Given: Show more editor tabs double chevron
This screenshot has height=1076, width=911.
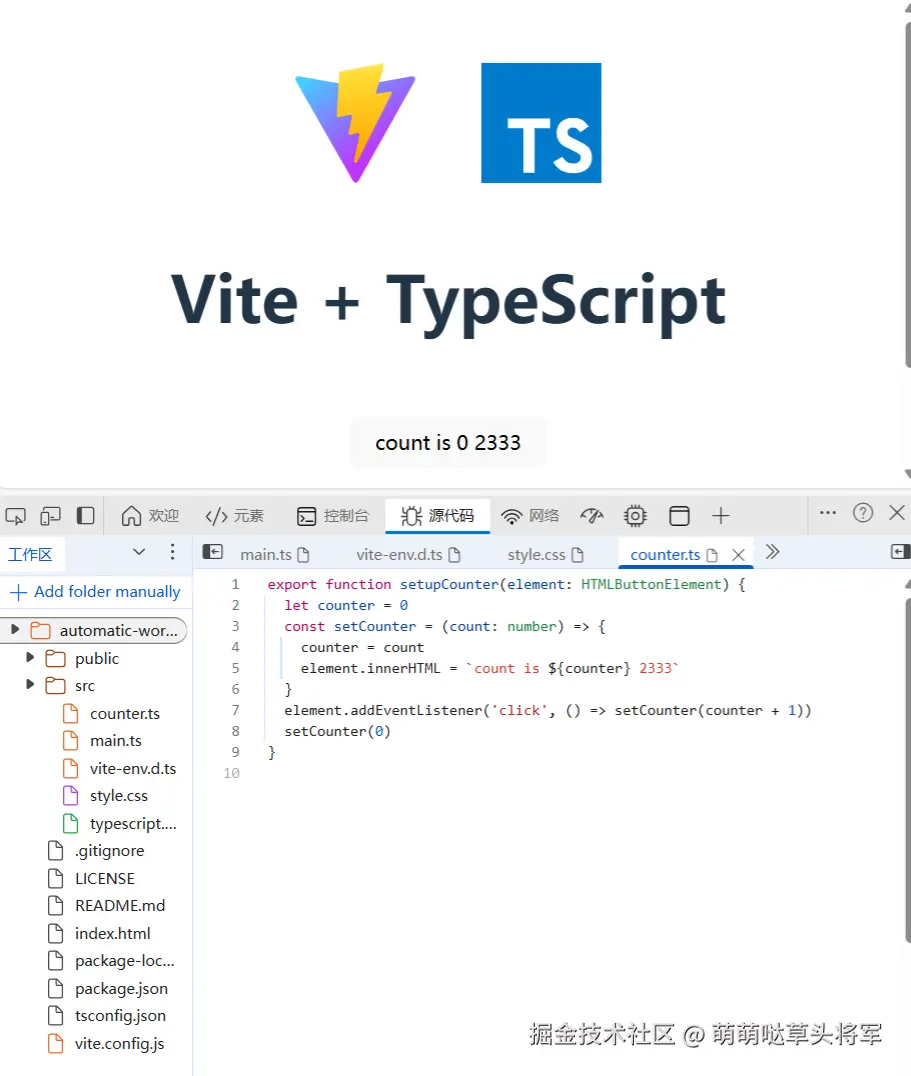Looking at the screenshot, I should (x=772, y=552).
